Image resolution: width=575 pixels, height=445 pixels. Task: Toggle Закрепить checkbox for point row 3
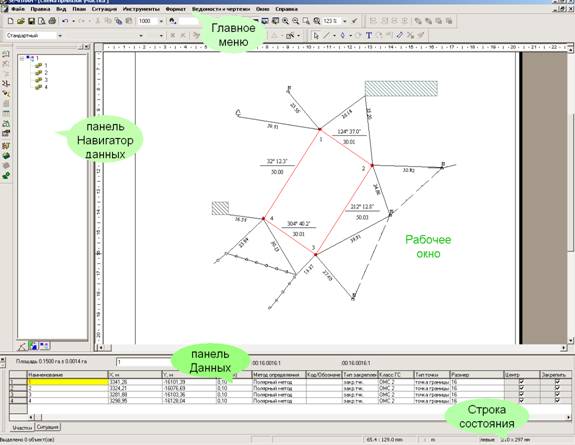tap(557, 394)
